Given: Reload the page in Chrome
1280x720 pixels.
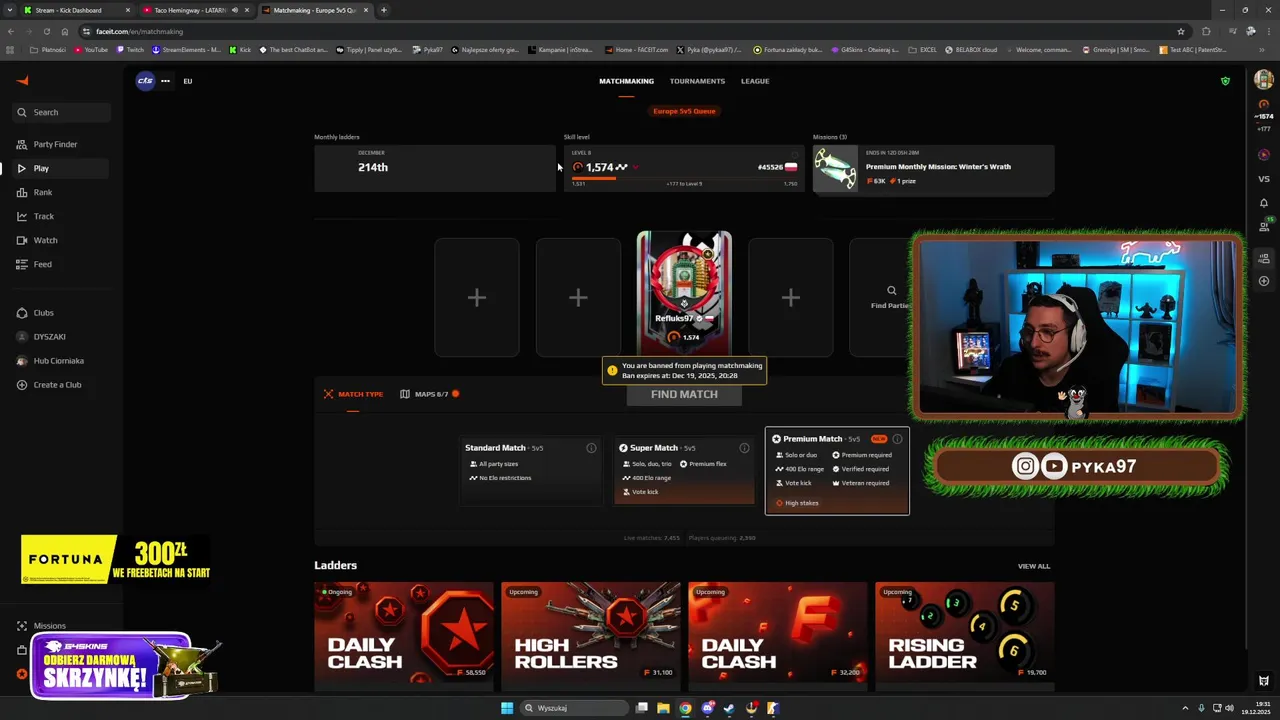Looking at the screenshot, I should (x=46, y=31).
